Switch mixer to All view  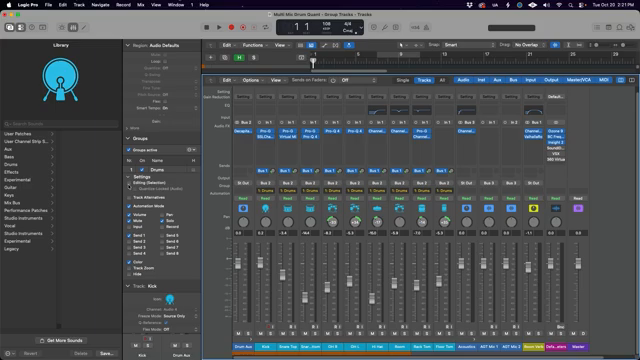[442, 80]
